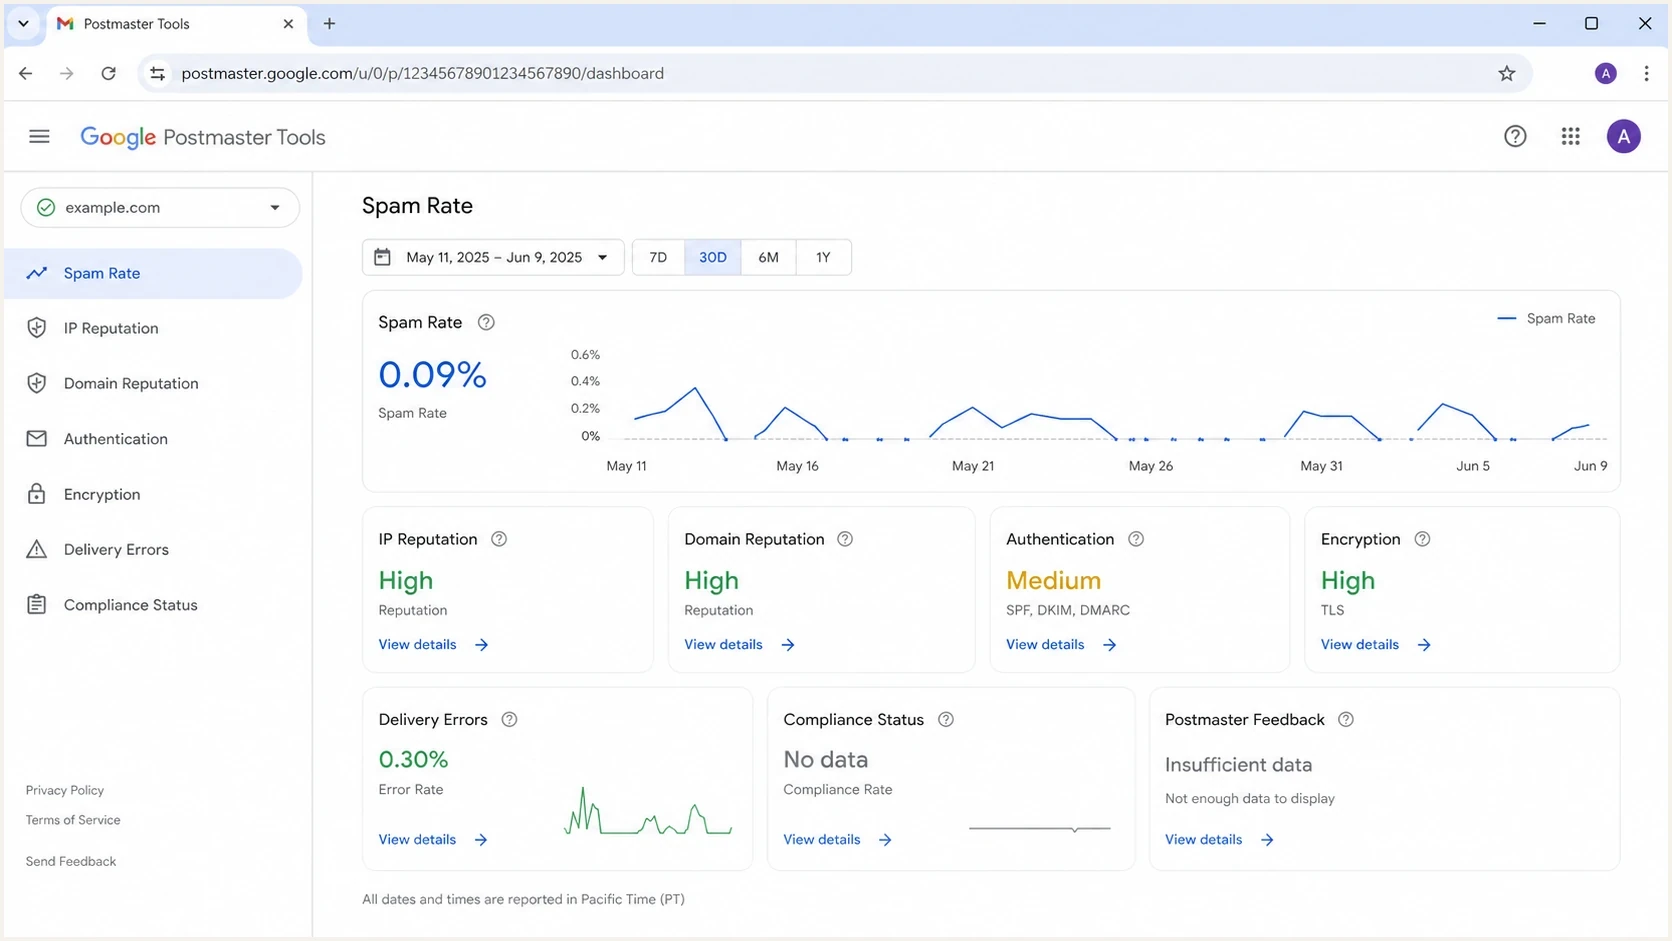
Task: Open Spam Rate in sidebar
Action: click(153, 273)
